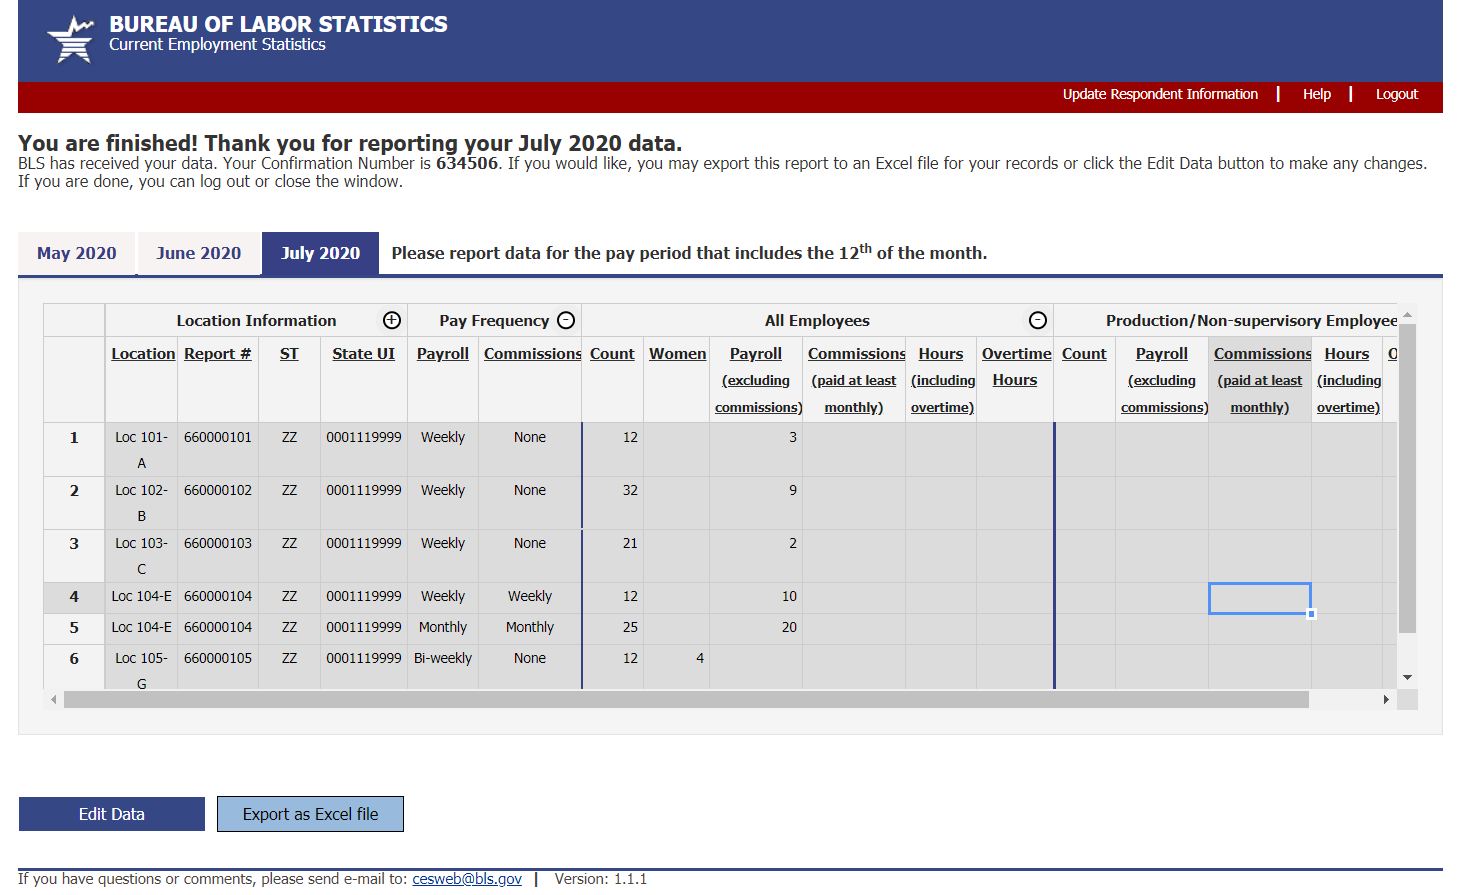
Task: Click the horizontal scrollbar right arrow
Action: (x=1386, y=699)
